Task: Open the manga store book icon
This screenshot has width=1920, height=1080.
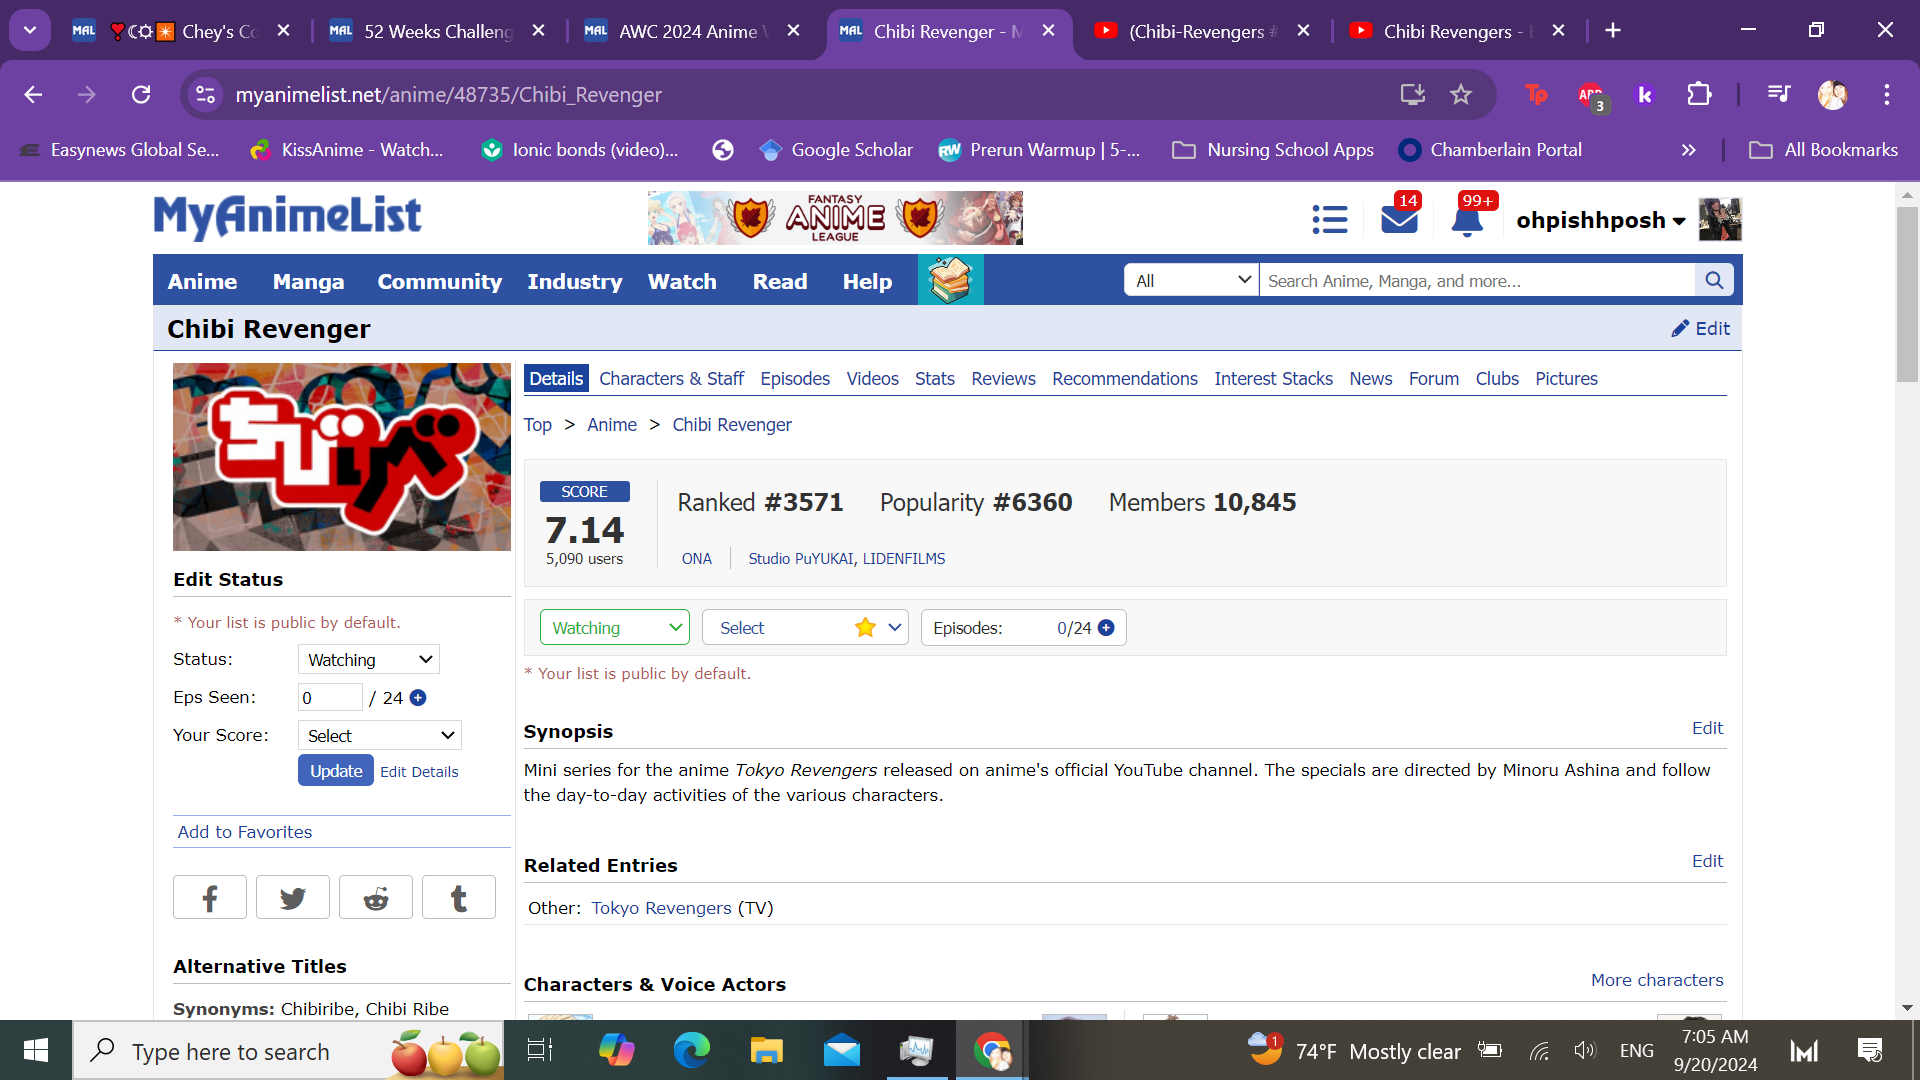Action: coord(950,281)
